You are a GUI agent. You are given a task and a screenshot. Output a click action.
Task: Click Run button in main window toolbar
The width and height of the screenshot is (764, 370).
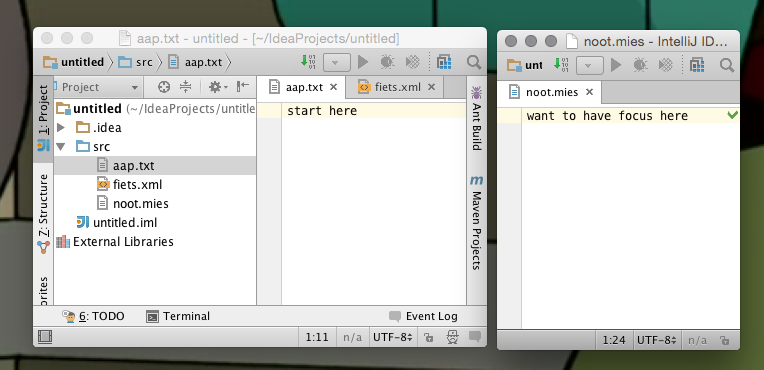click(363, 62)
